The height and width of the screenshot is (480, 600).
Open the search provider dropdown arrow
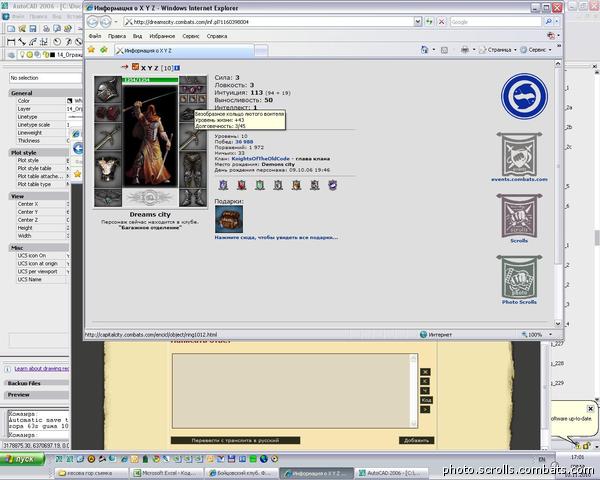pyautogui.click(x=557, y=22)
